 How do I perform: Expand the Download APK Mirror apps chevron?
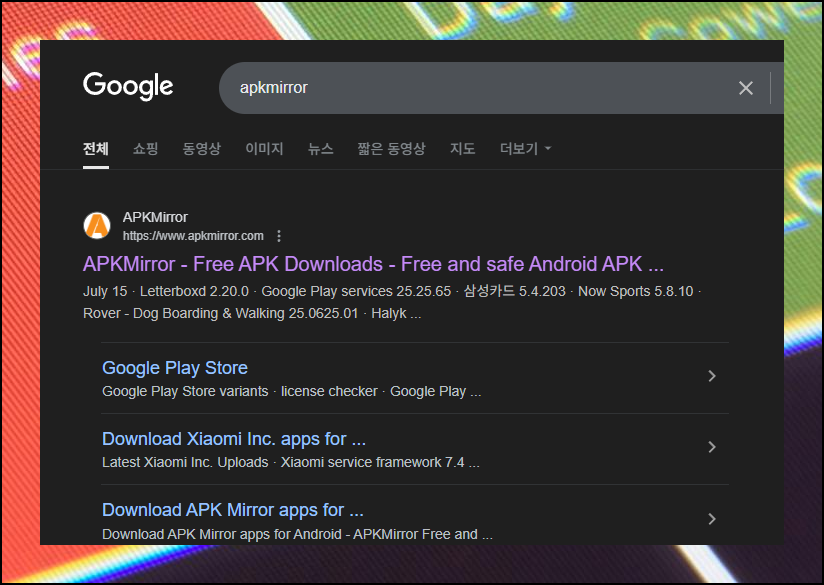(712, 519)
